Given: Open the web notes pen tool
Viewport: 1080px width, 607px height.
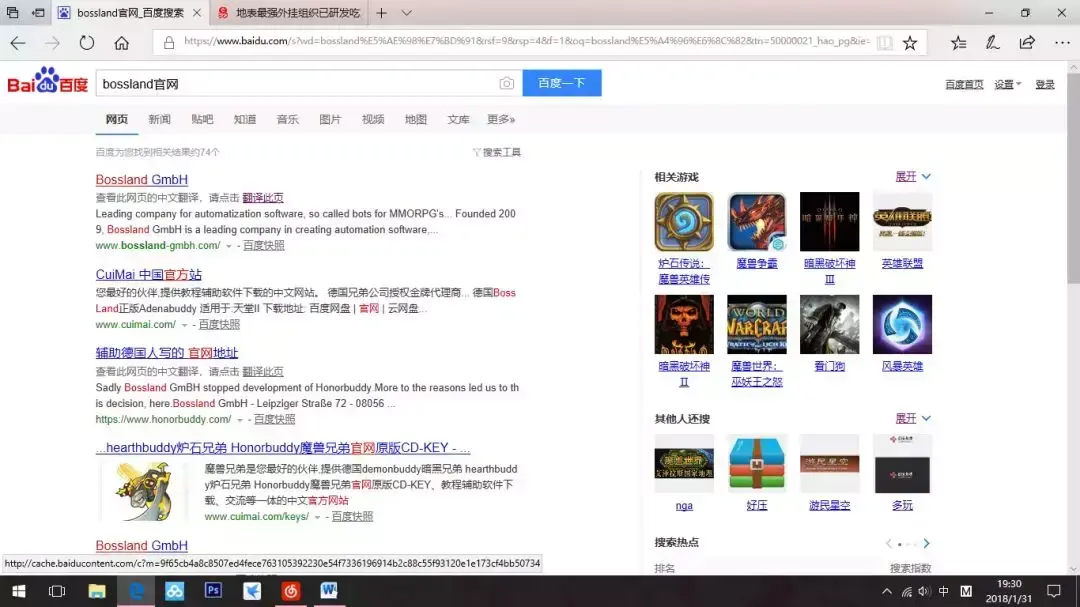Looking at the screenshot, I should pyautogui.click(x=993, y=43).
